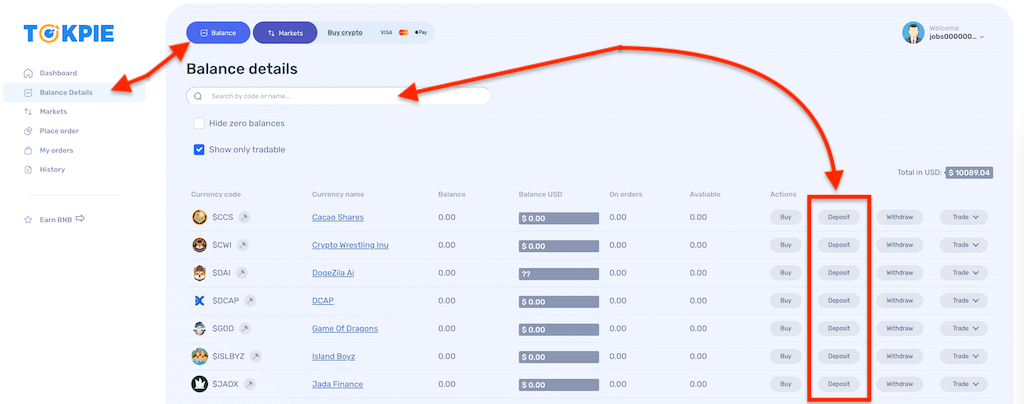Image resolution: width=1024 pixels, height=404 pixels.
Task: Open the Trade dropdown for $DCAP
Action: (963, 300)
